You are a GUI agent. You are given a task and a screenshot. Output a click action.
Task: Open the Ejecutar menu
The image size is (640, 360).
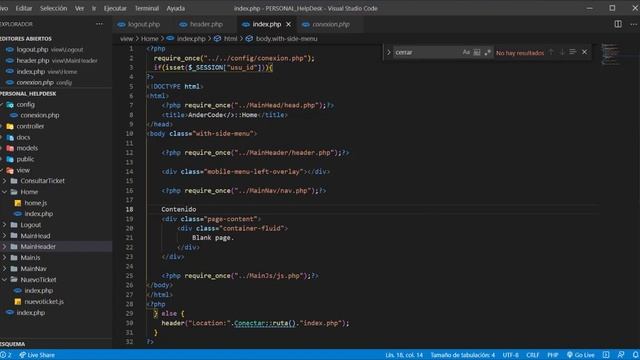(x=115, y=8)
